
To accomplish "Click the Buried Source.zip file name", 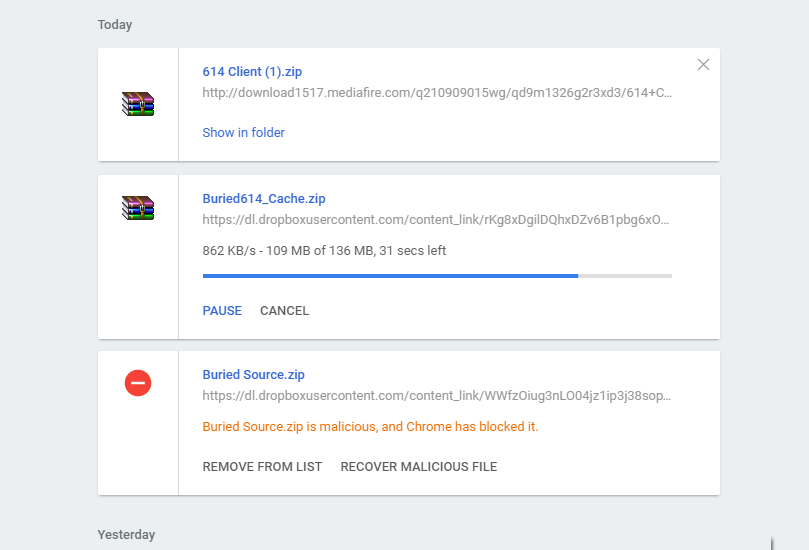I will [254, 375].
